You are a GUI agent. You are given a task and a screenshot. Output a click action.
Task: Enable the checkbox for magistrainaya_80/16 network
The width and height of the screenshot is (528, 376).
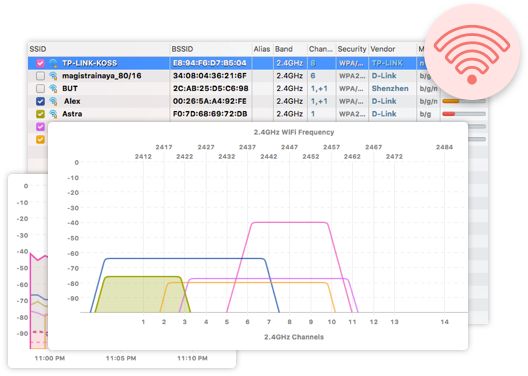pyautogui.click(x=40, y=76)
